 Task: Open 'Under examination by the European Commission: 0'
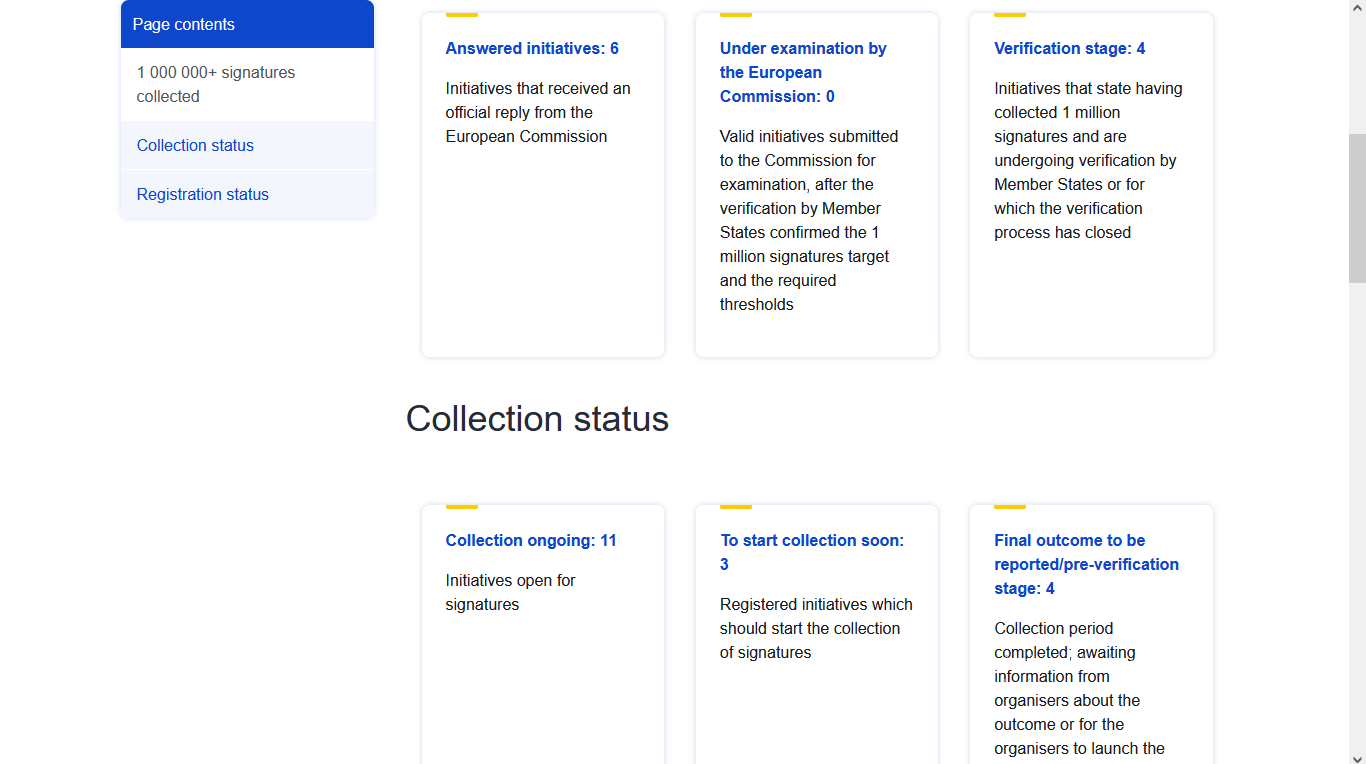pos(802,72)
